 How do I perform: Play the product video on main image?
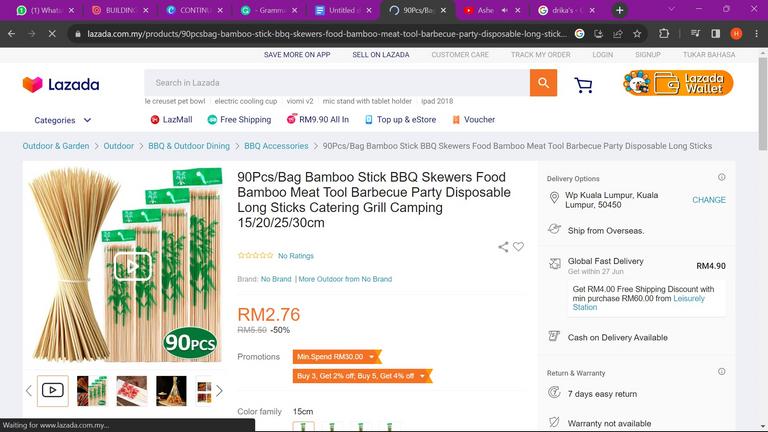point(132,266)
